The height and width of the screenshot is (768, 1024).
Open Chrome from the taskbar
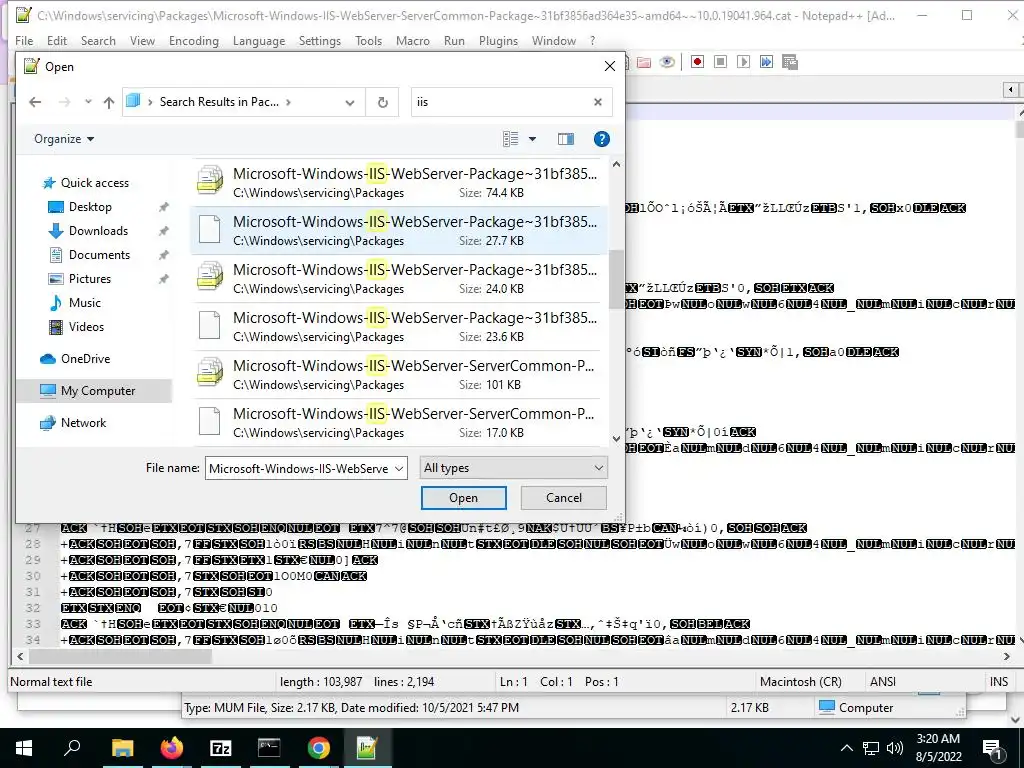click(x=319, y=748)
